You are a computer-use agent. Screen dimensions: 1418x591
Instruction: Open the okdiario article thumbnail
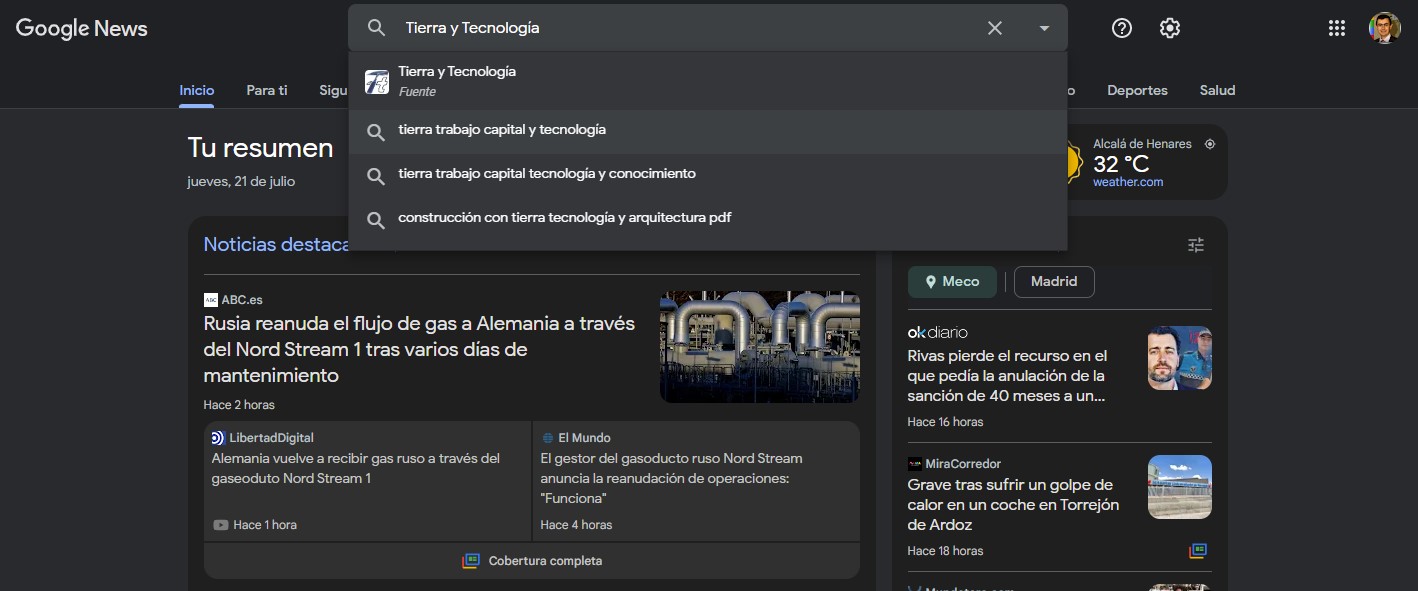pos(1180,358)
